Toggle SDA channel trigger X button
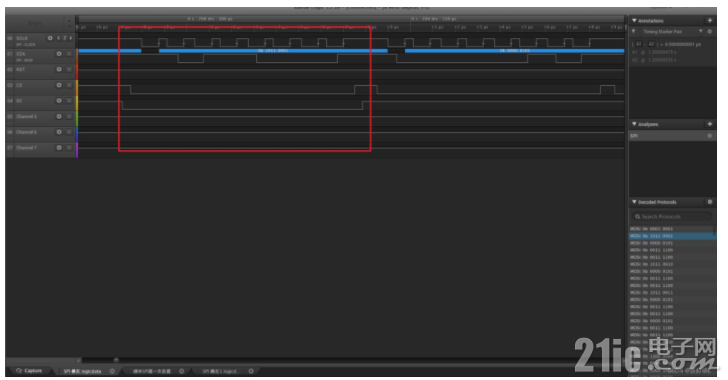Viewport: 728px width, 380px height. point(69,54)
